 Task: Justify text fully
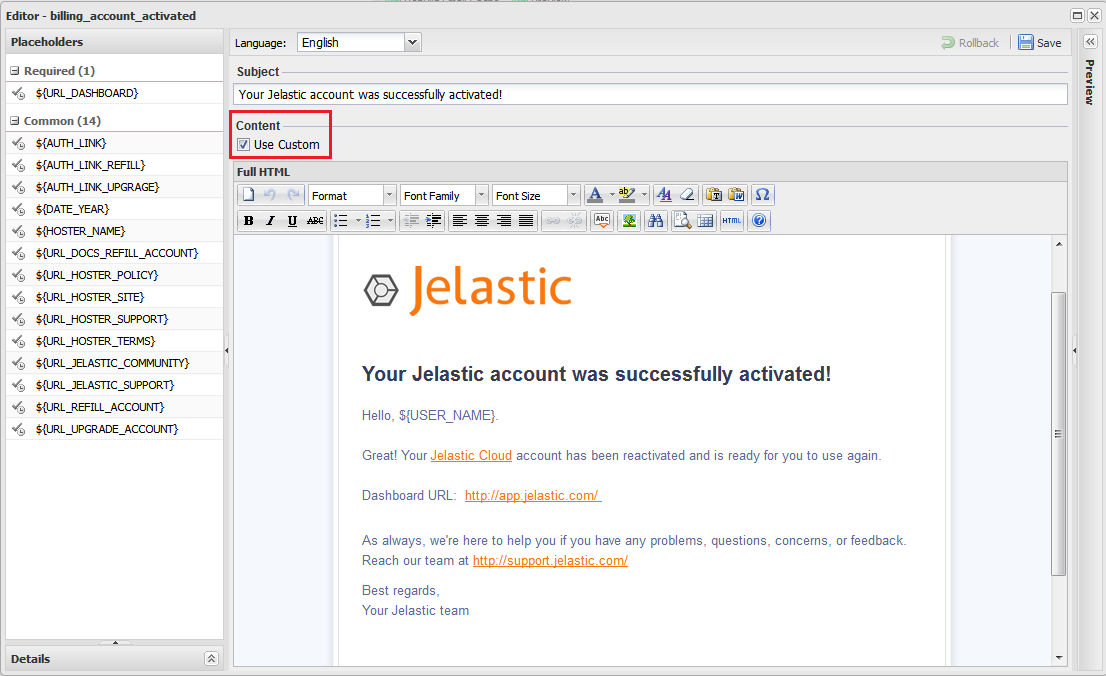click(x=526, y=221)
